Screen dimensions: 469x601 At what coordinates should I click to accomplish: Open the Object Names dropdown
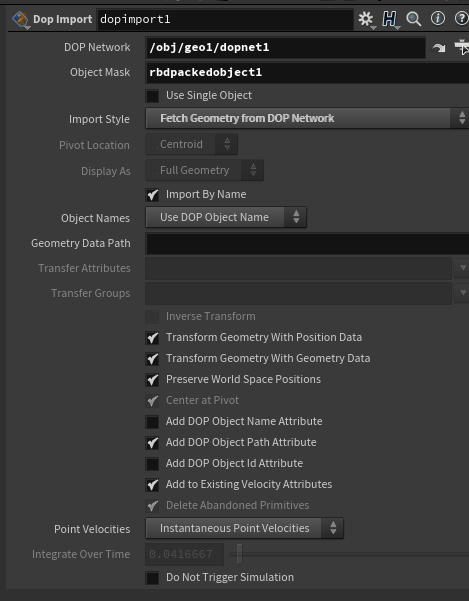pyautogui.click(x=226, y=217)
